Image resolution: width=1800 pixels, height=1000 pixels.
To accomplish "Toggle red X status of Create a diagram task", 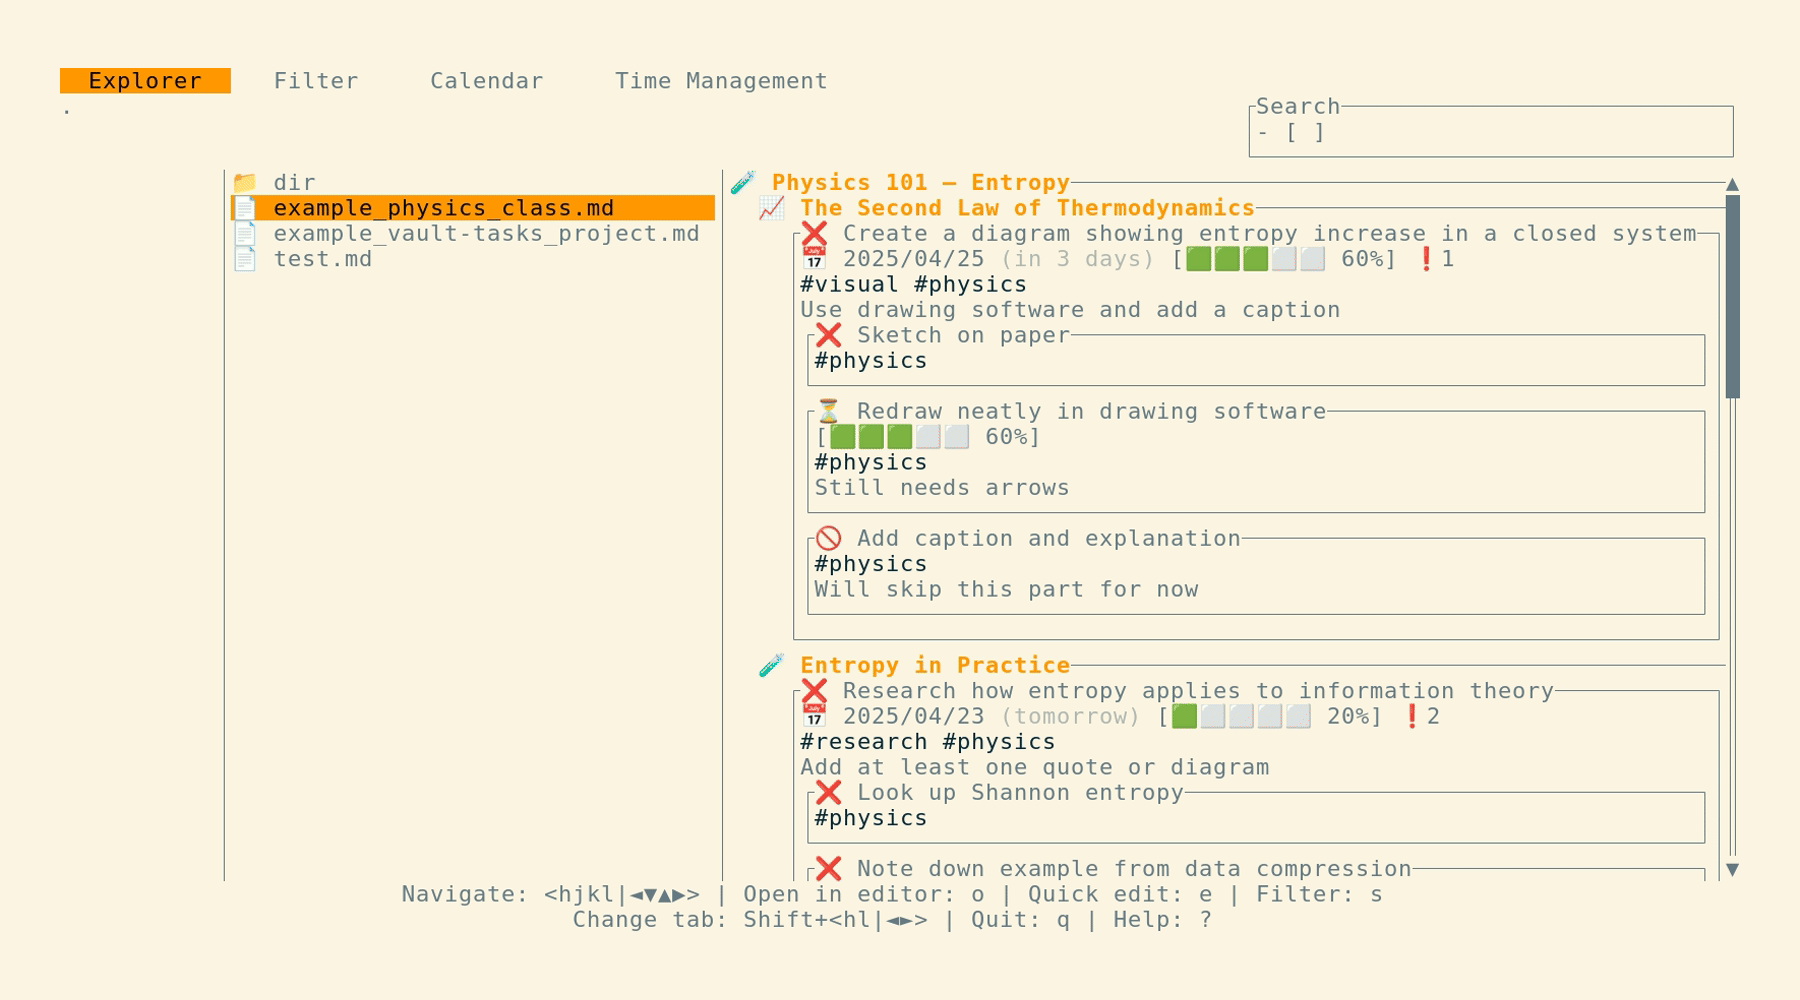I will click(814, 234).
